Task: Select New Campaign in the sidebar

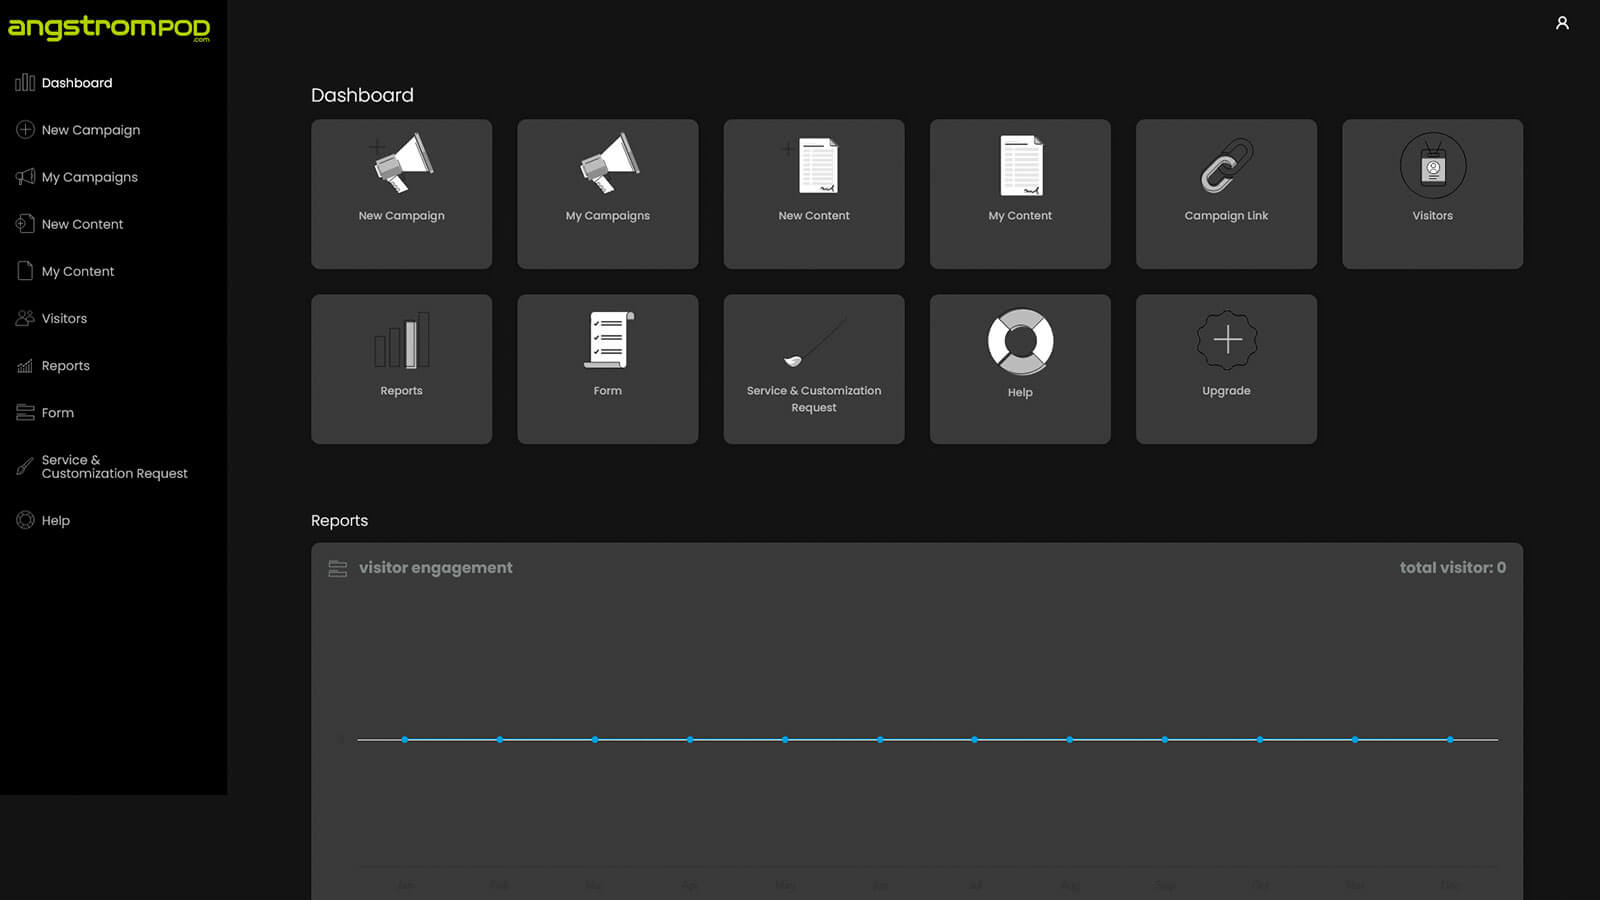Action: click(90, 130)
